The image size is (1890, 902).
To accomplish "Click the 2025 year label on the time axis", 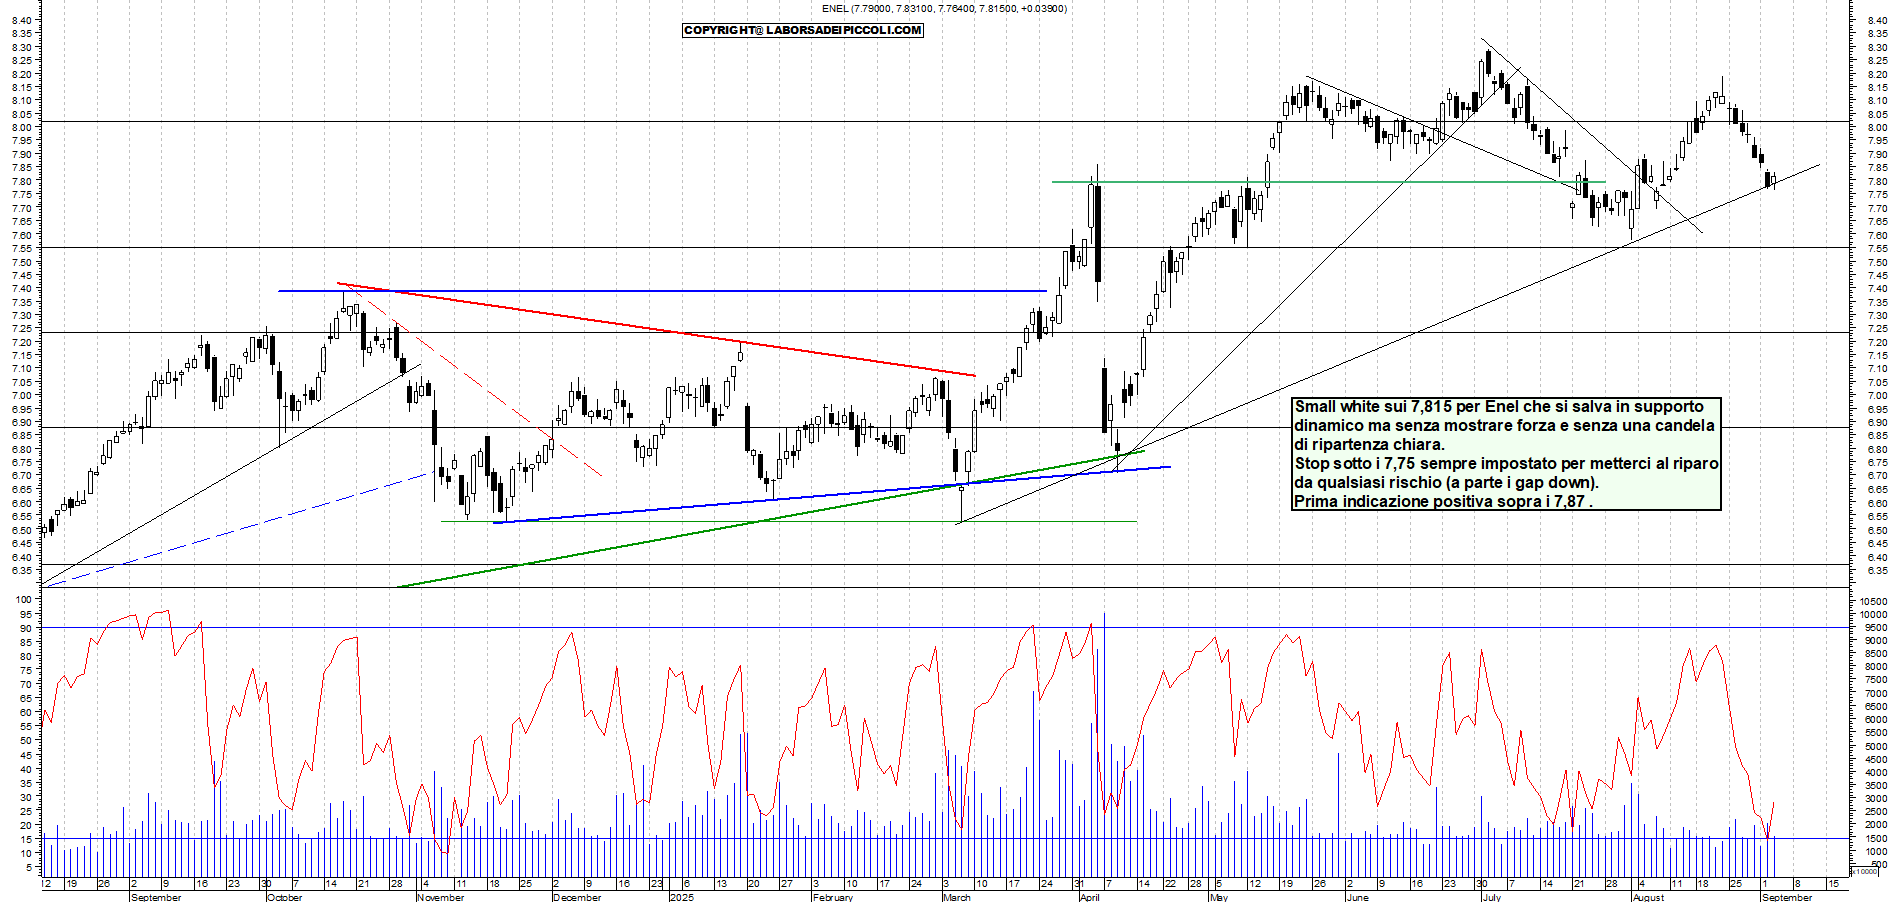I will [x=682, y=897].
